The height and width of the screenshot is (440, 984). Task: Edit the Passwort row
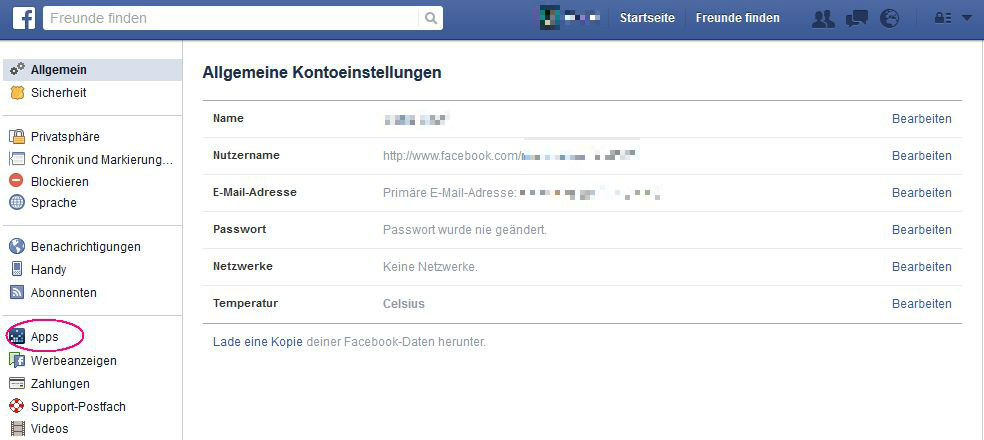921,230
